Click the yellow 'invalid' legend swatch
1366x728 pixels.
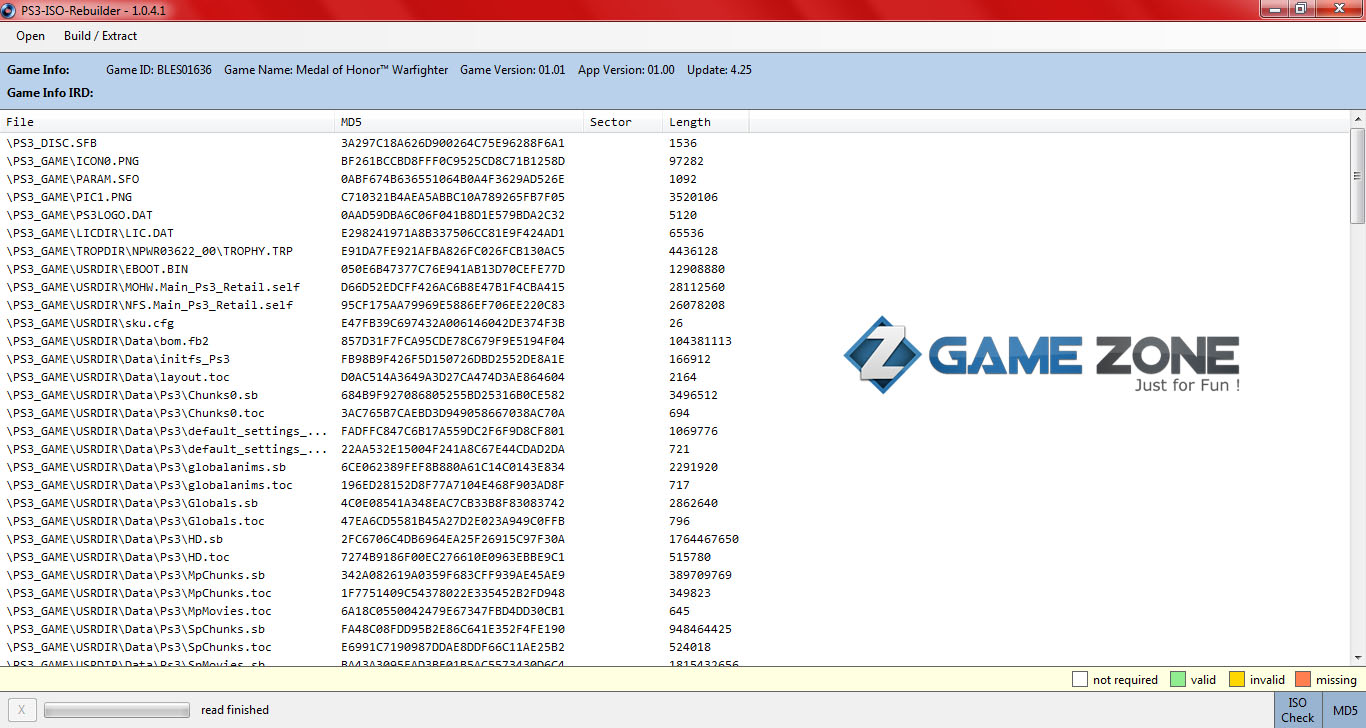[1236, 680]
